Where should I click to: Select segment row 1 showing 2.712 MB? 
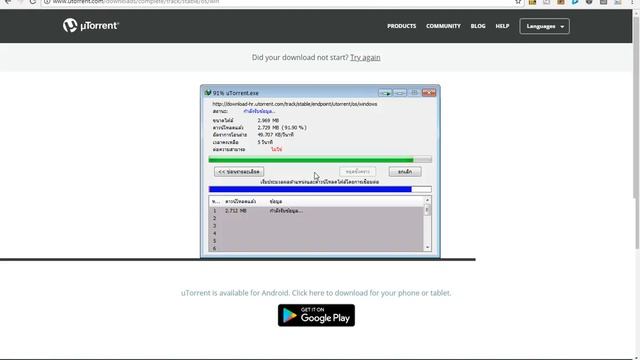316,211
